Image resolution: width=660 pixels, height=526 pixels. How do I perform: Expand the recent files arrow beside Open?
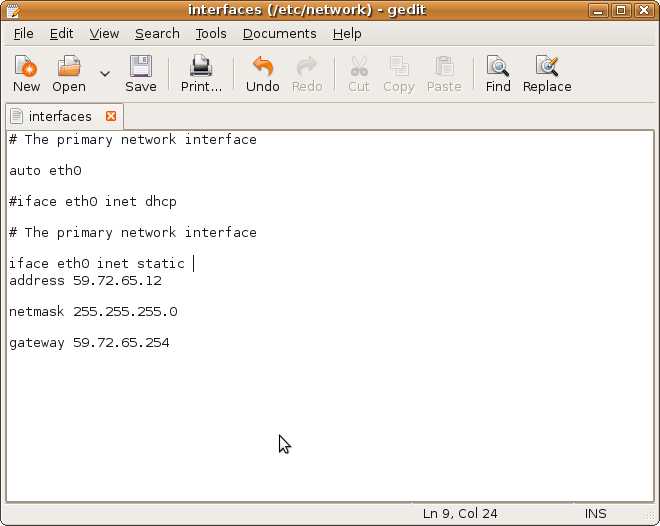(x=105, y=74)
